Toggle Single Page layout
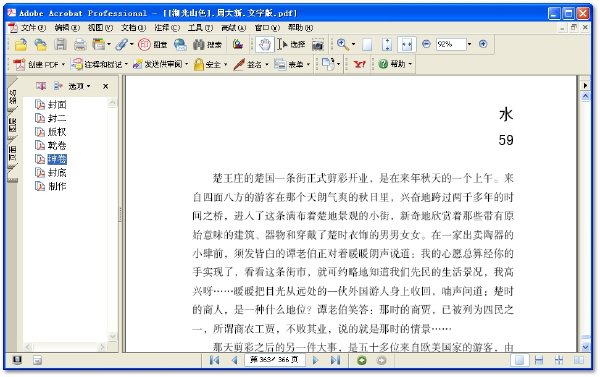The height and width of the screenshot is (377, 600). [x=519, y=360]
